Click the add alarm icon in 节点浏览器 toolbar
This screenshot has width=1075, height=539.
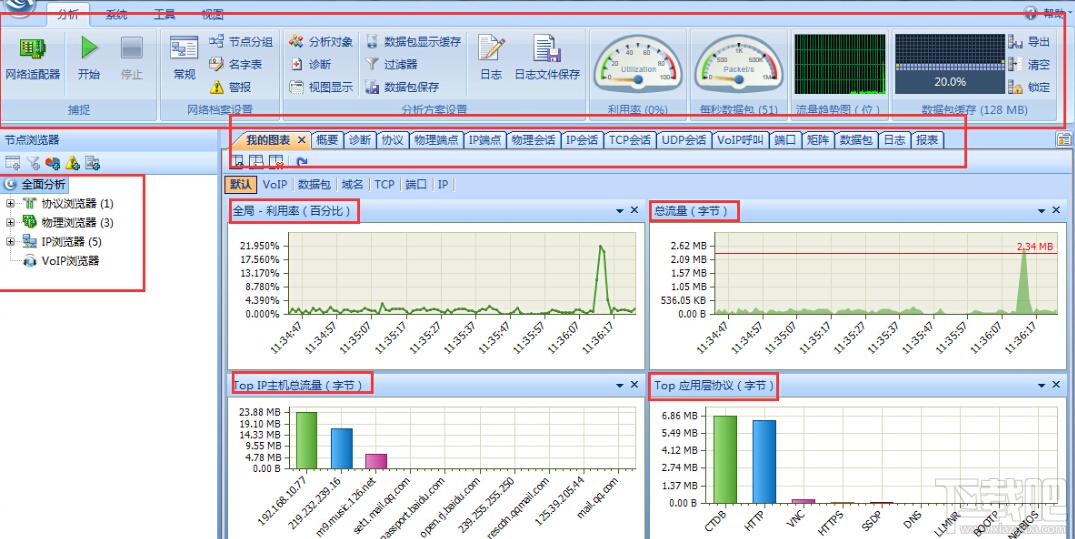click(73, 163)
